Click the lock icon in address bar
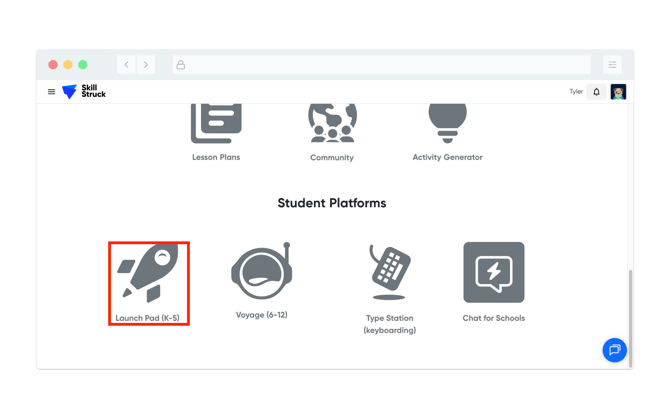This screenshot has width=670, height=418. pos(181,65)
